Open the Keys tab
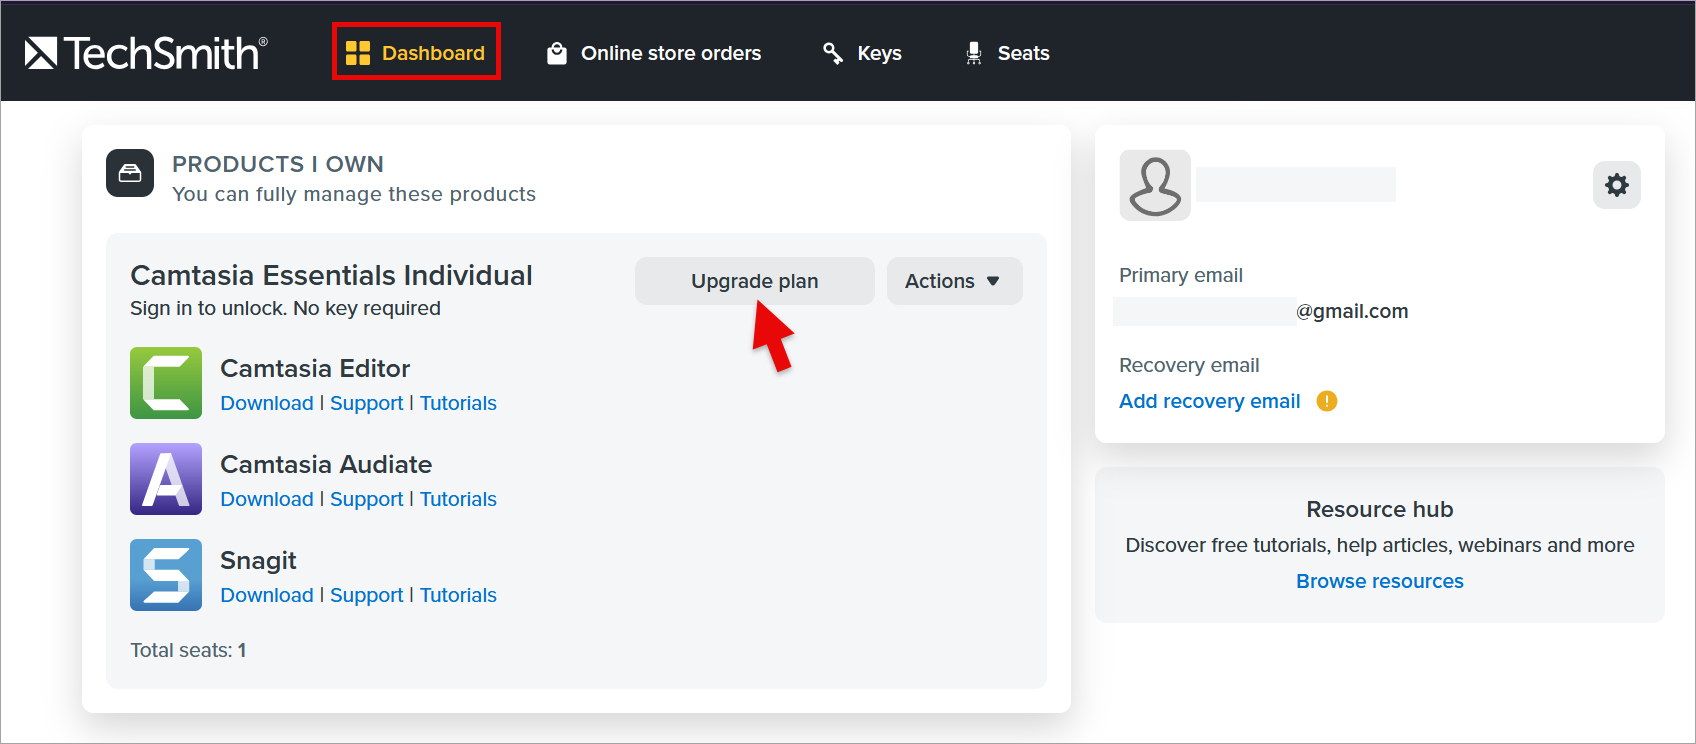The height and width of the screenshot is (744, 1696). (862, 53)
